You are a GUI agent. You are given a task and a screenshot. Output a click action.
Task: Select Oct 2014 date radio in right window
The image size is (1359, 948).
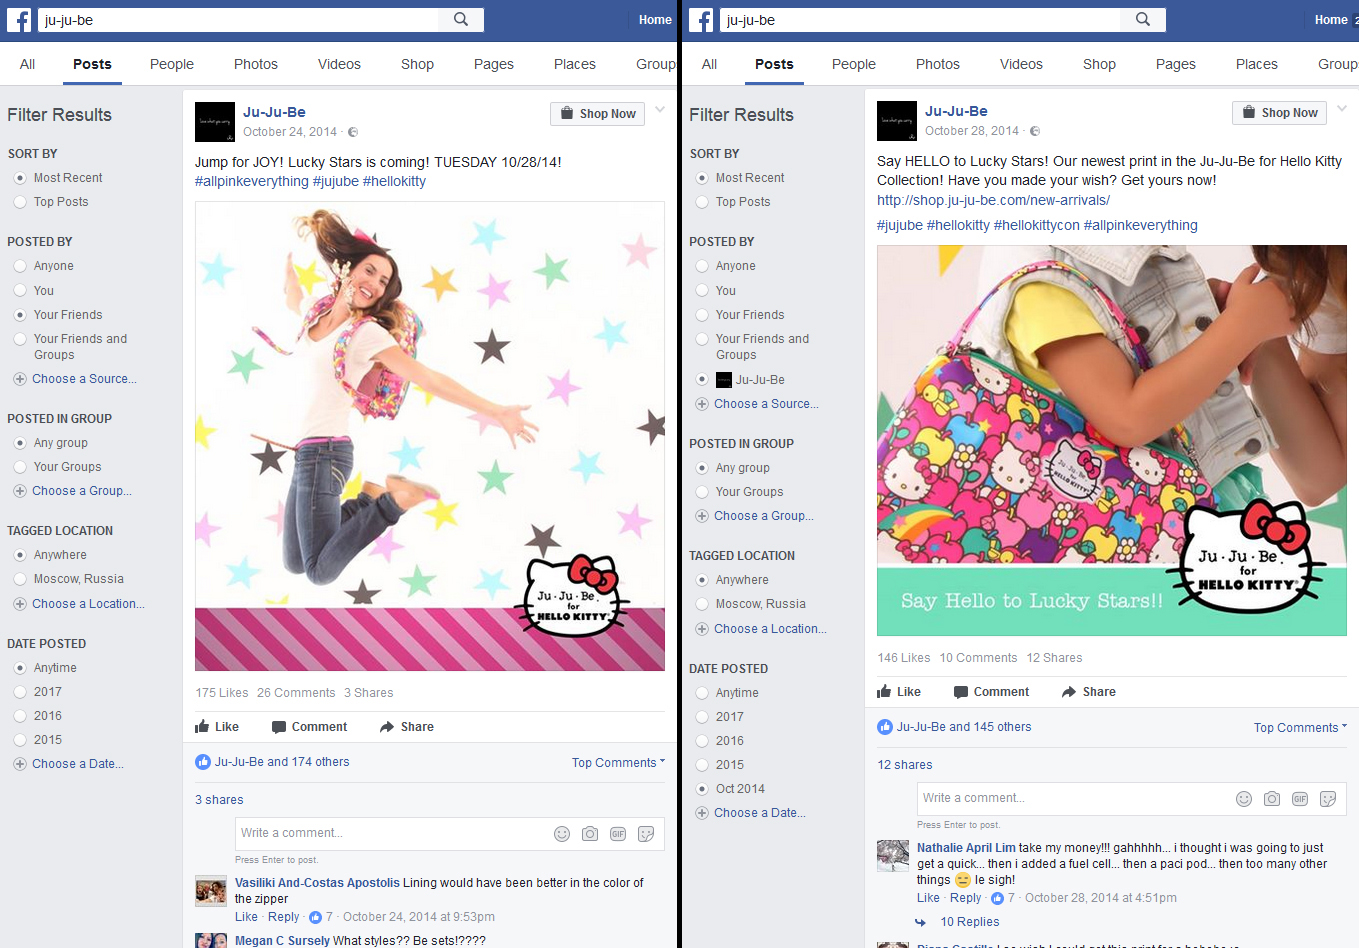coord(702,789)
